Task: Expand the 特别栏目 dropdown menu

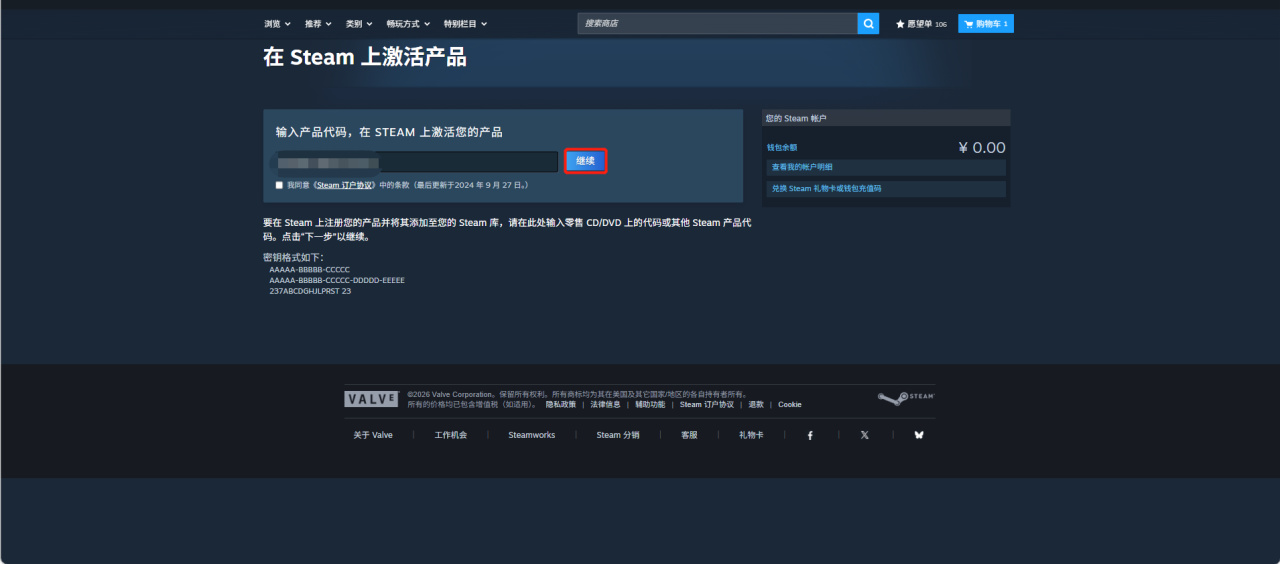Action: pyautogui.click(x=466, y=23)
